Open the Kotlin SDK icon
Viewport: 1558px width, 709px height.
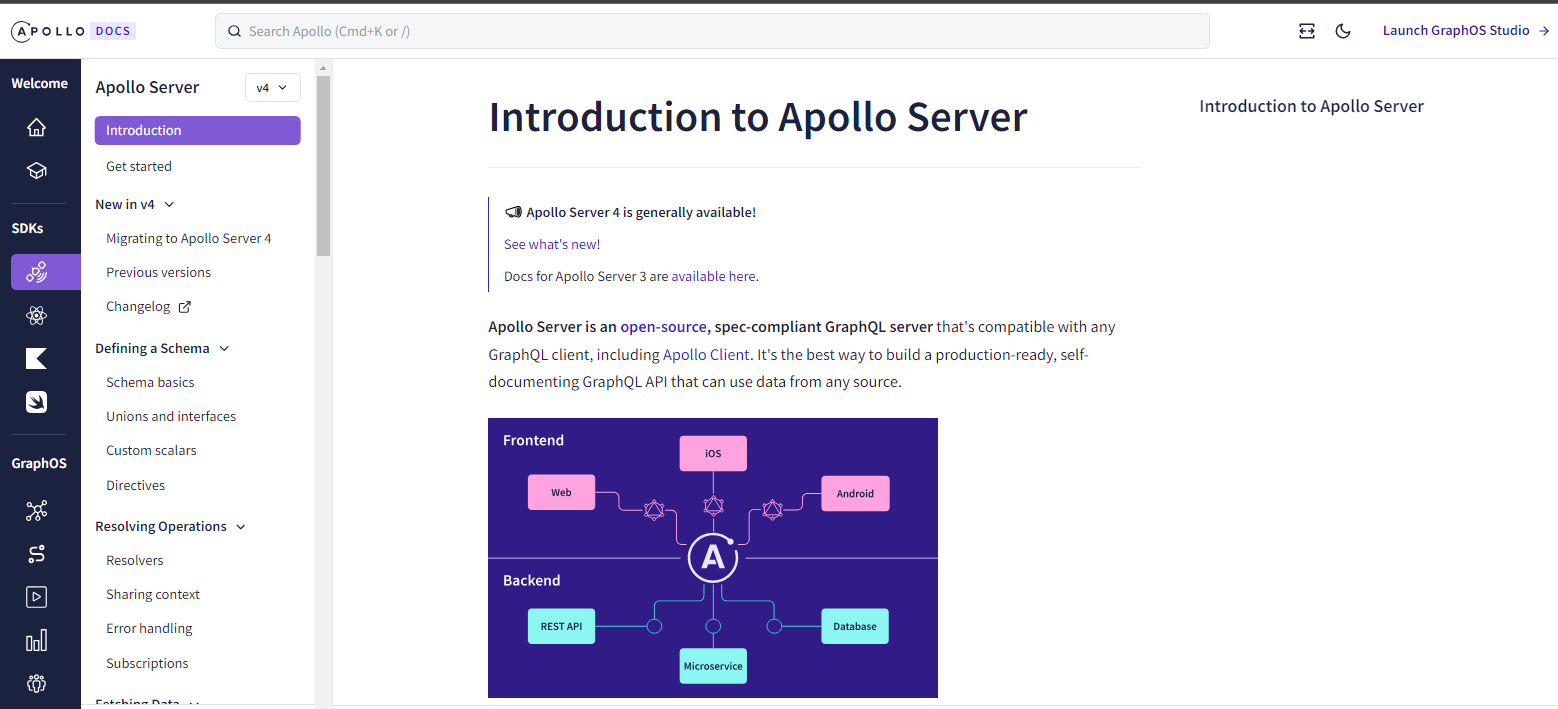click(37, 359)
